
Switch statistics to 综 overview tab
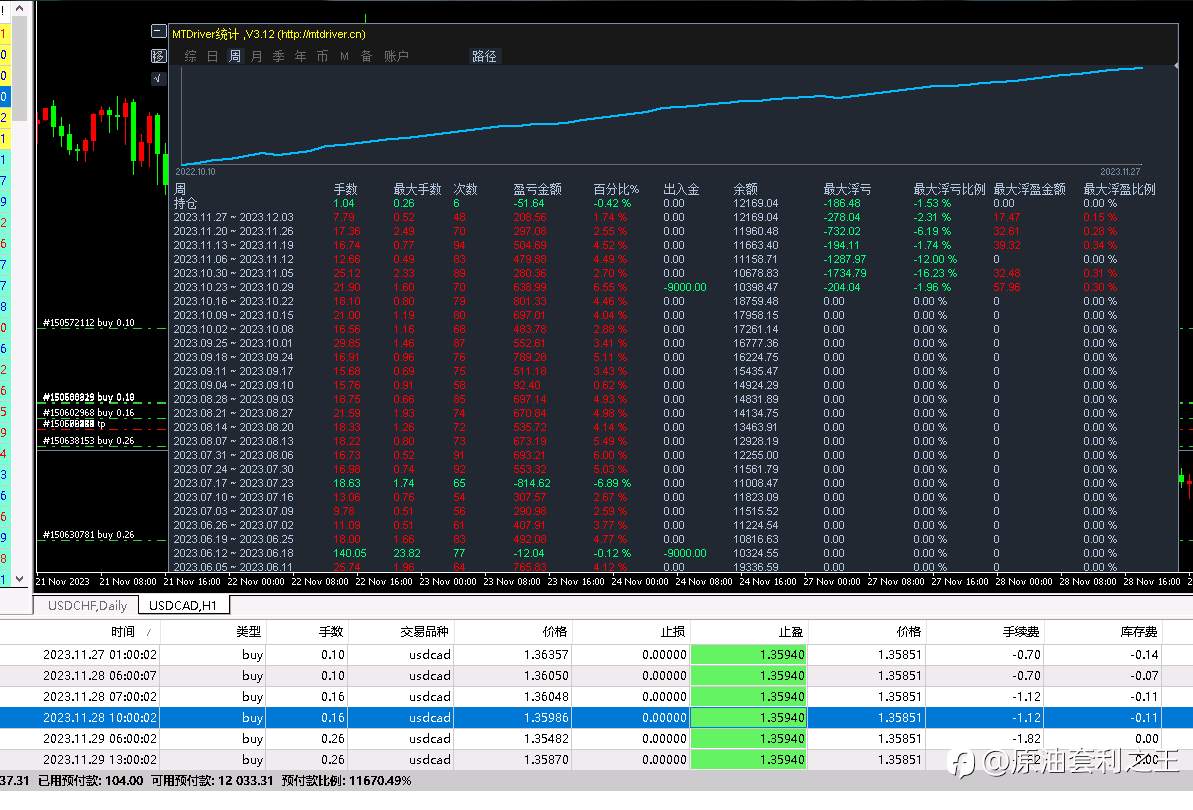191,56
